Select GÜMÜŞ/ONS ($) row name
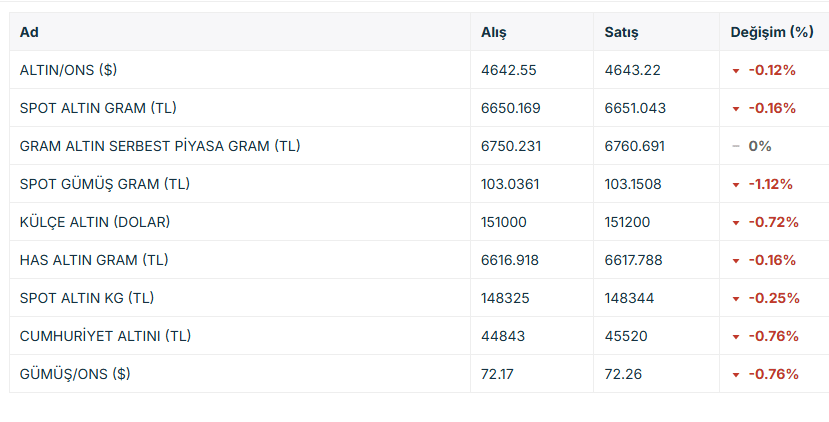Viewport: 829px width, 422px height. (x=75, y=374)
